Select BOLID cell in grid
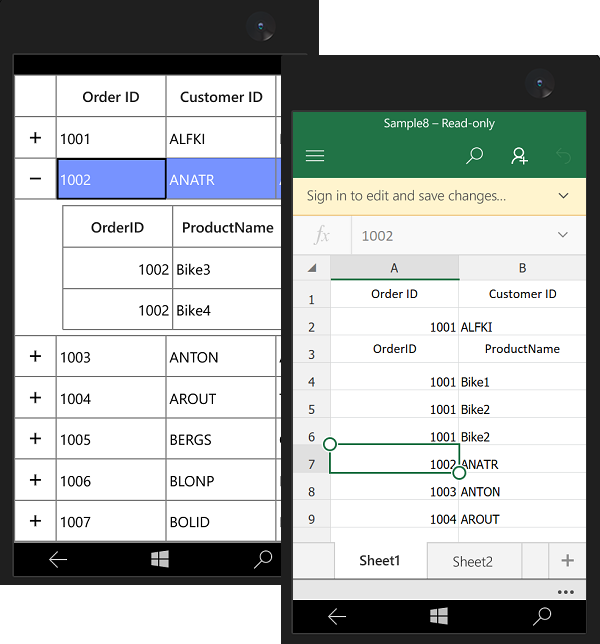This screenshot has width=600, height=644. 221,521
